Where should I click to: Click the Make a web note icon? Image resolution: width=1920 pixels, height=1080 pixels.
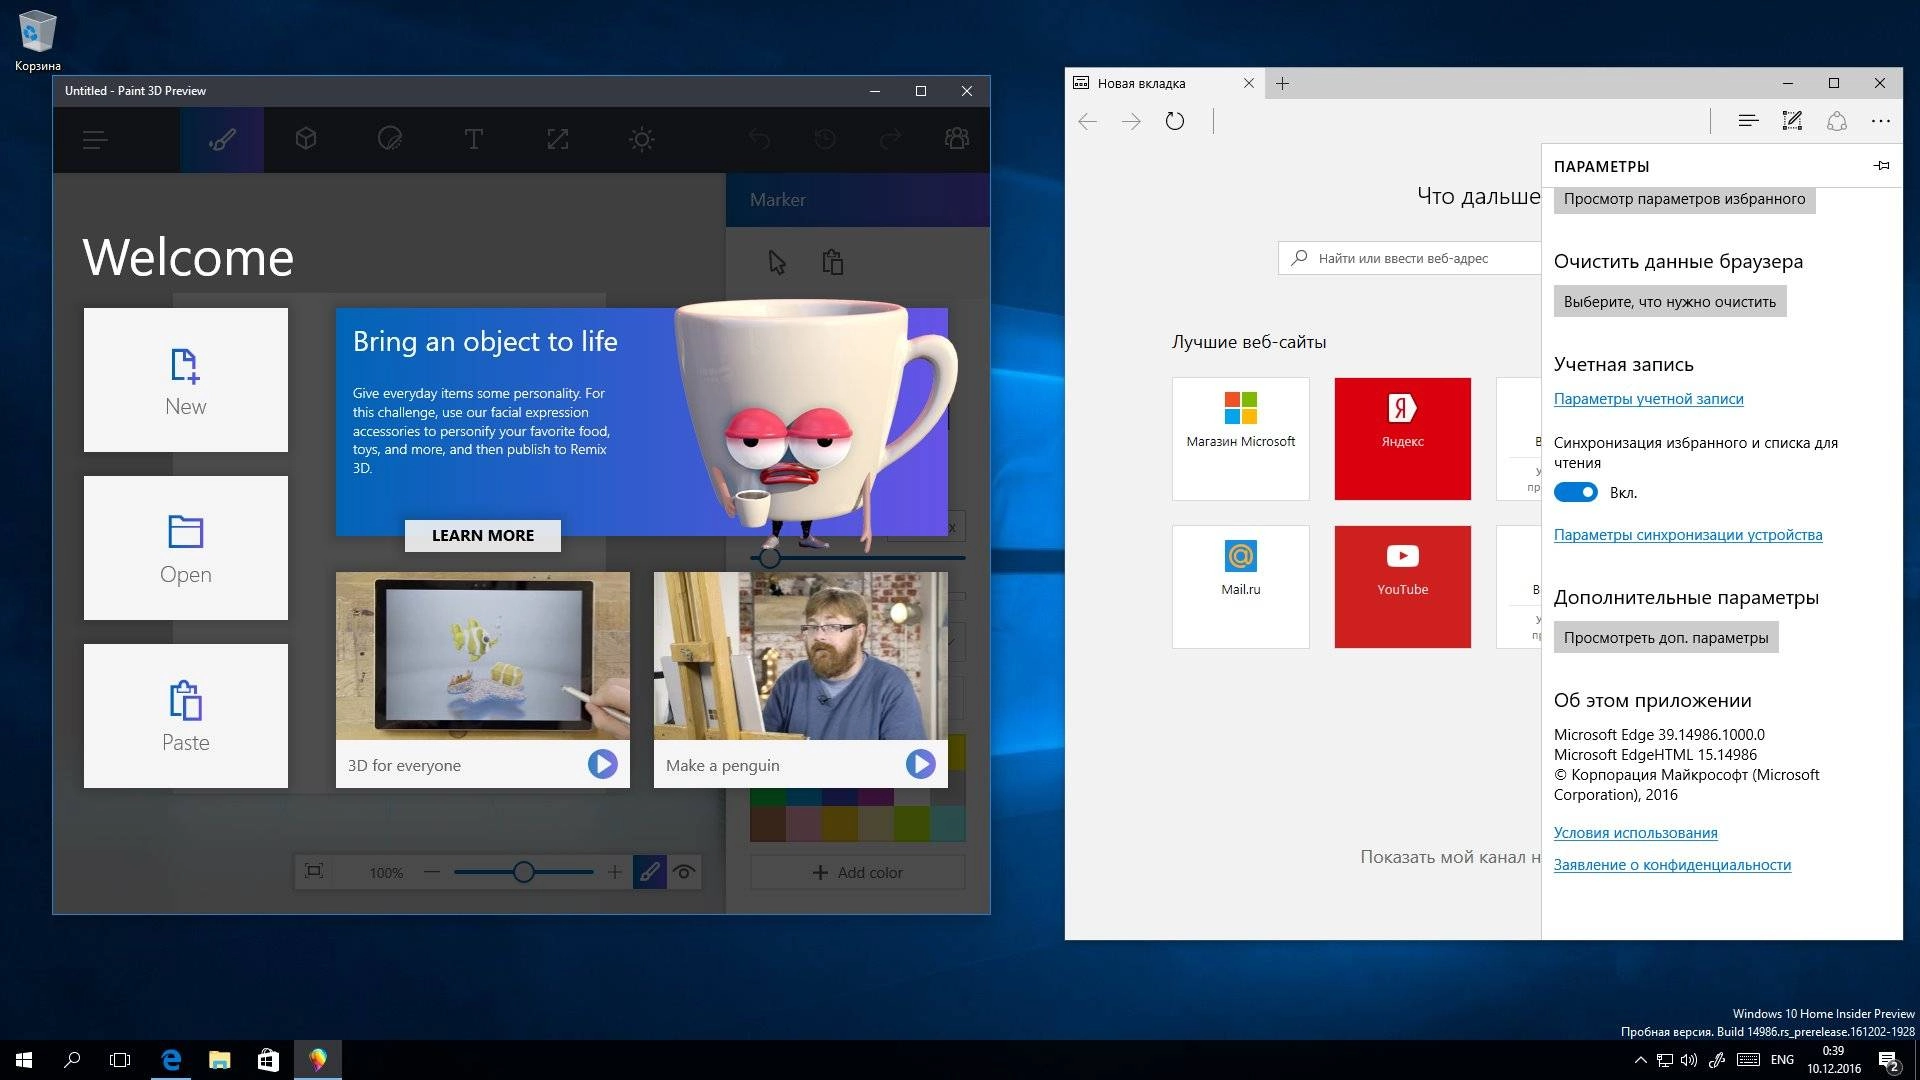point(1792,121)
